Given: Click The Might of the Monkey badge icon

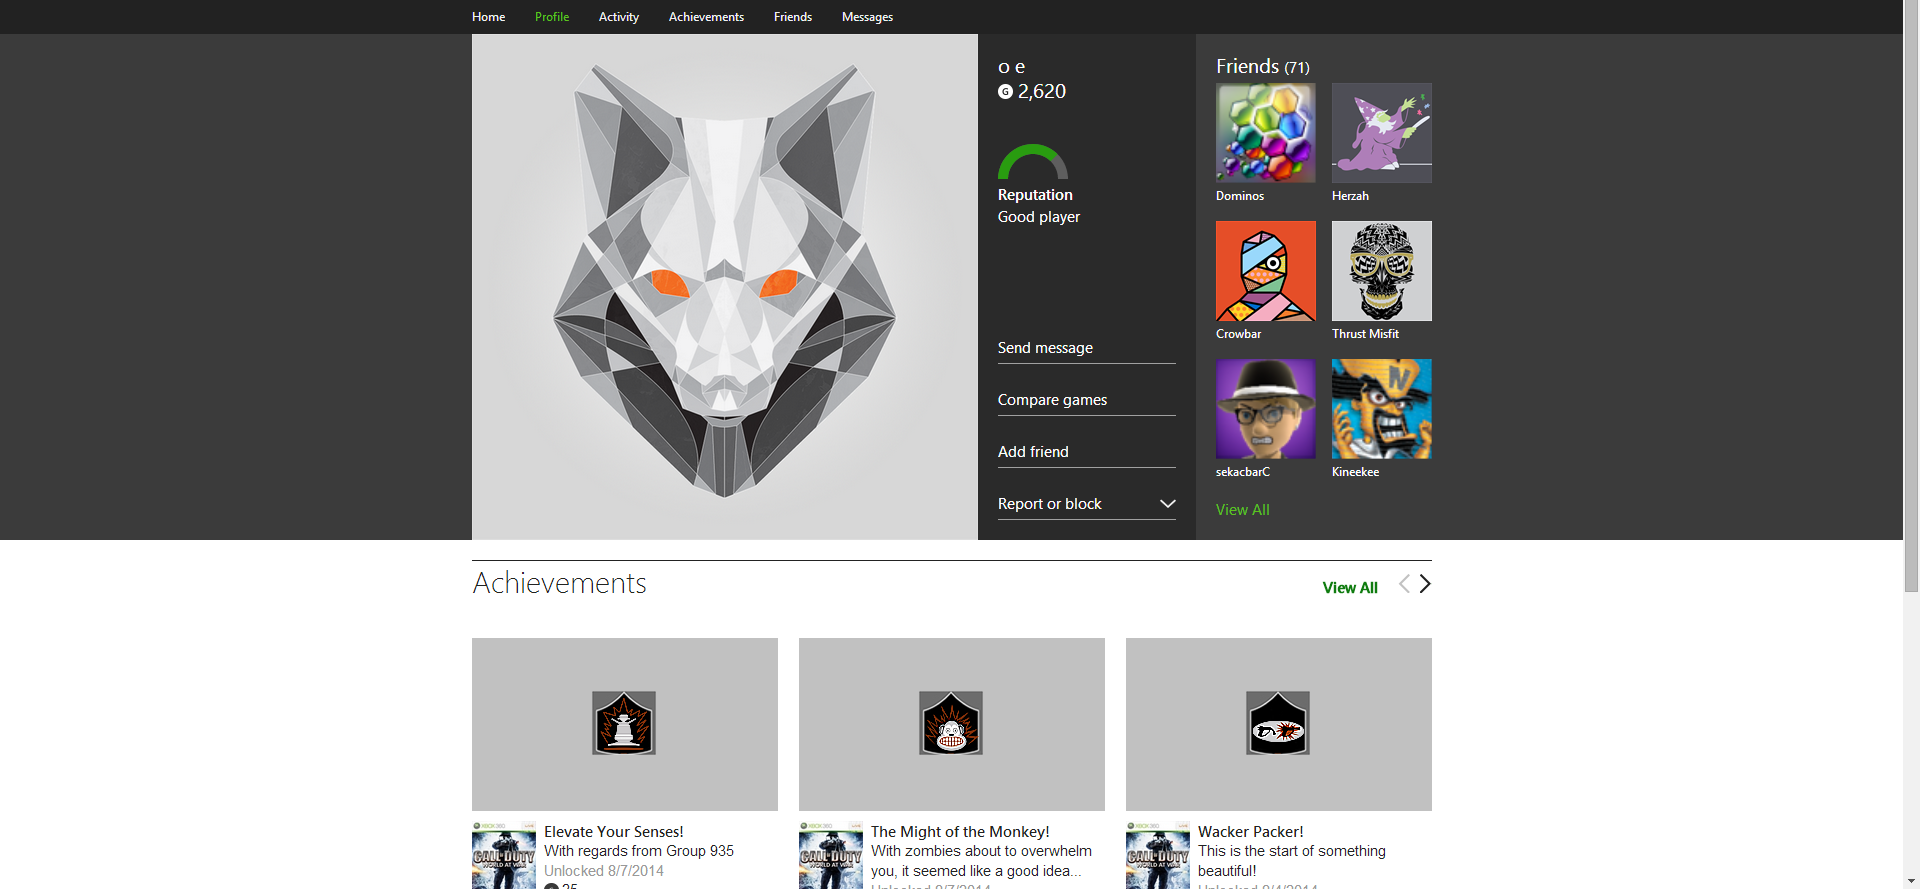Looking at the screenshot, I should click(951, 723).
